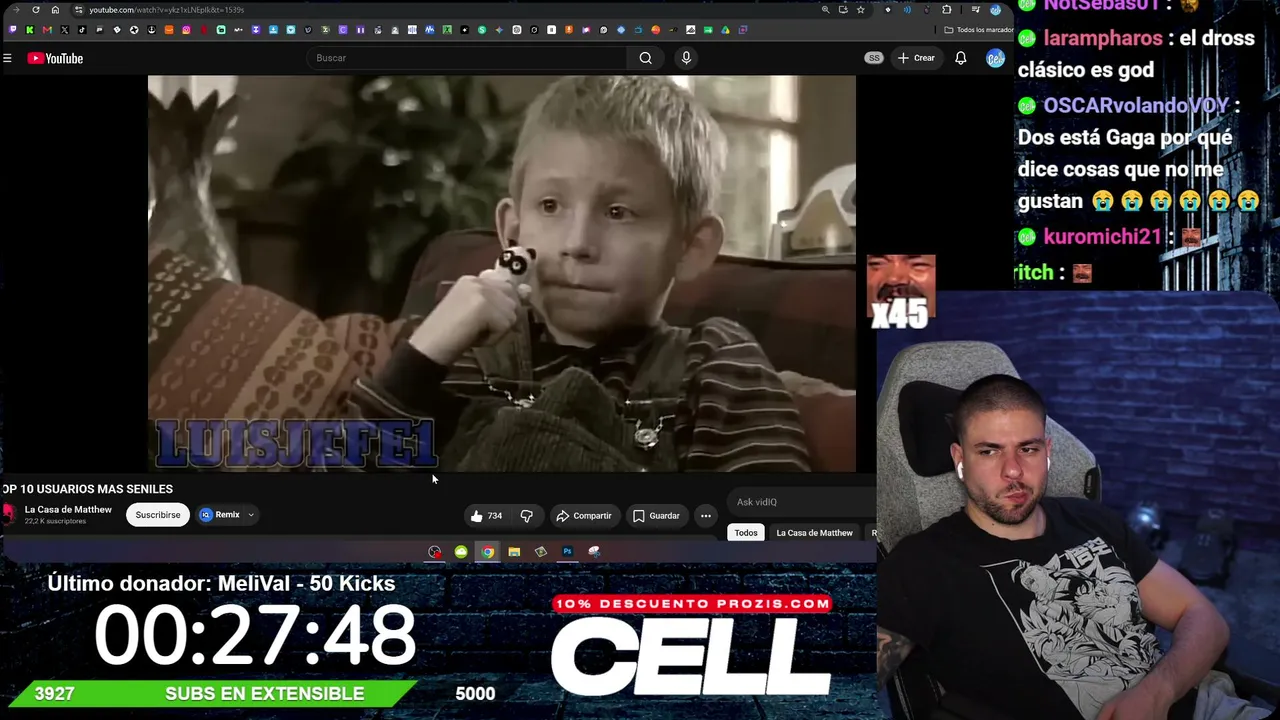Reload the page in Chrome
The height and width of the screenshot is (720, 1280).
pos(36,10)
